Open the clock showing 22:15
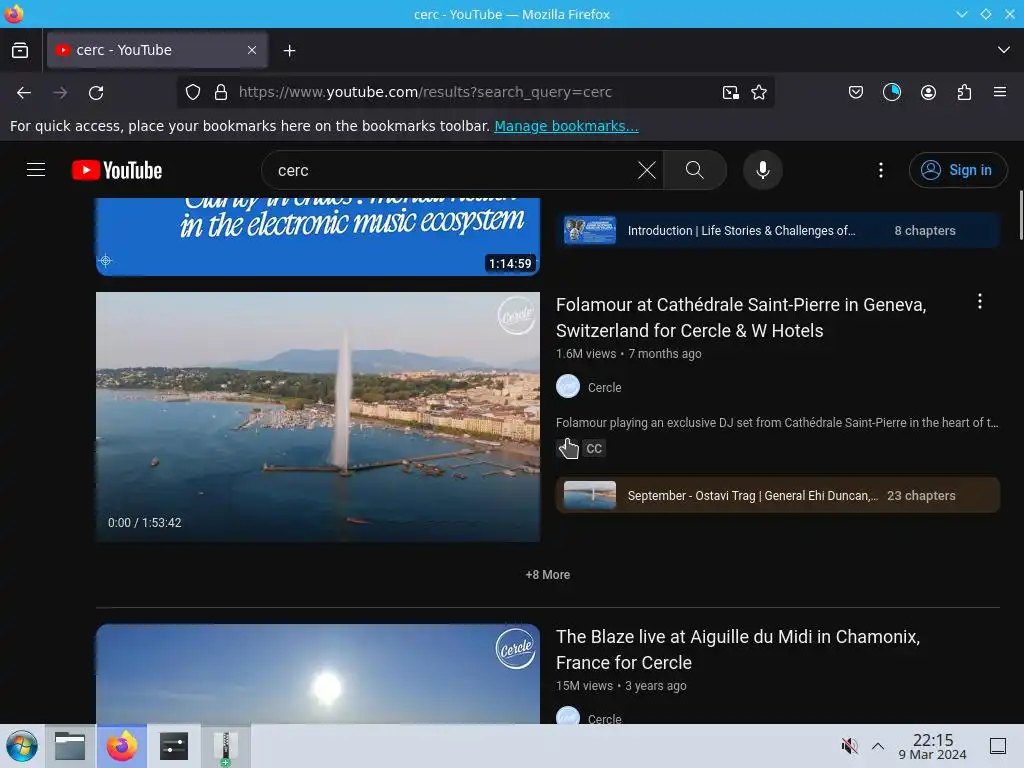The height and width of the screenshot is (768, 1024). click(932, 746)
